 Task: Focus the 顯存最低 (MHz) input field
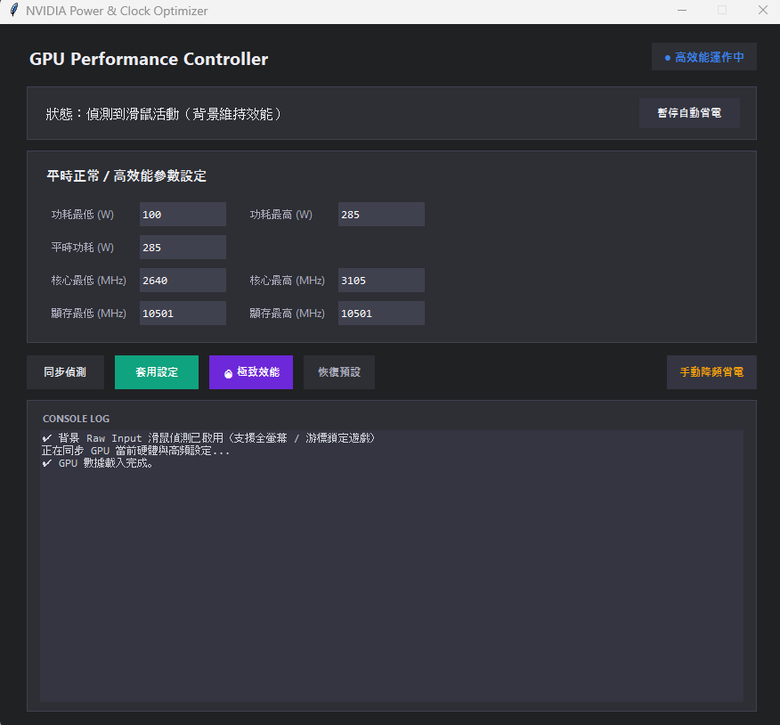183,313
